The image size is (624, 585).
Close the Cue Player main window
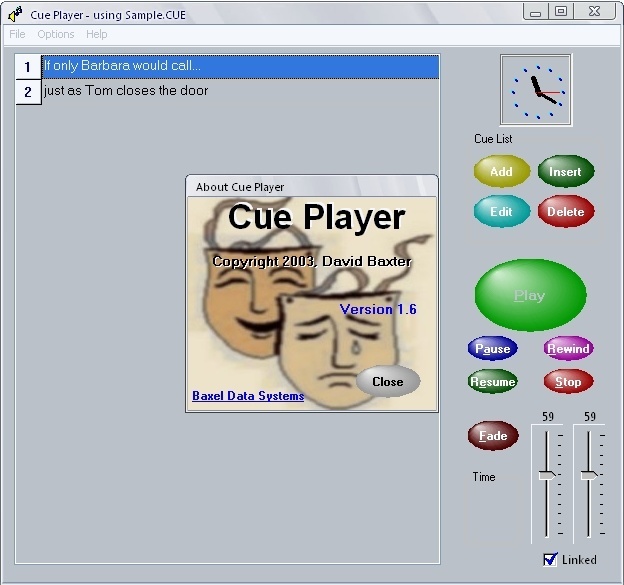click(595, 12)
